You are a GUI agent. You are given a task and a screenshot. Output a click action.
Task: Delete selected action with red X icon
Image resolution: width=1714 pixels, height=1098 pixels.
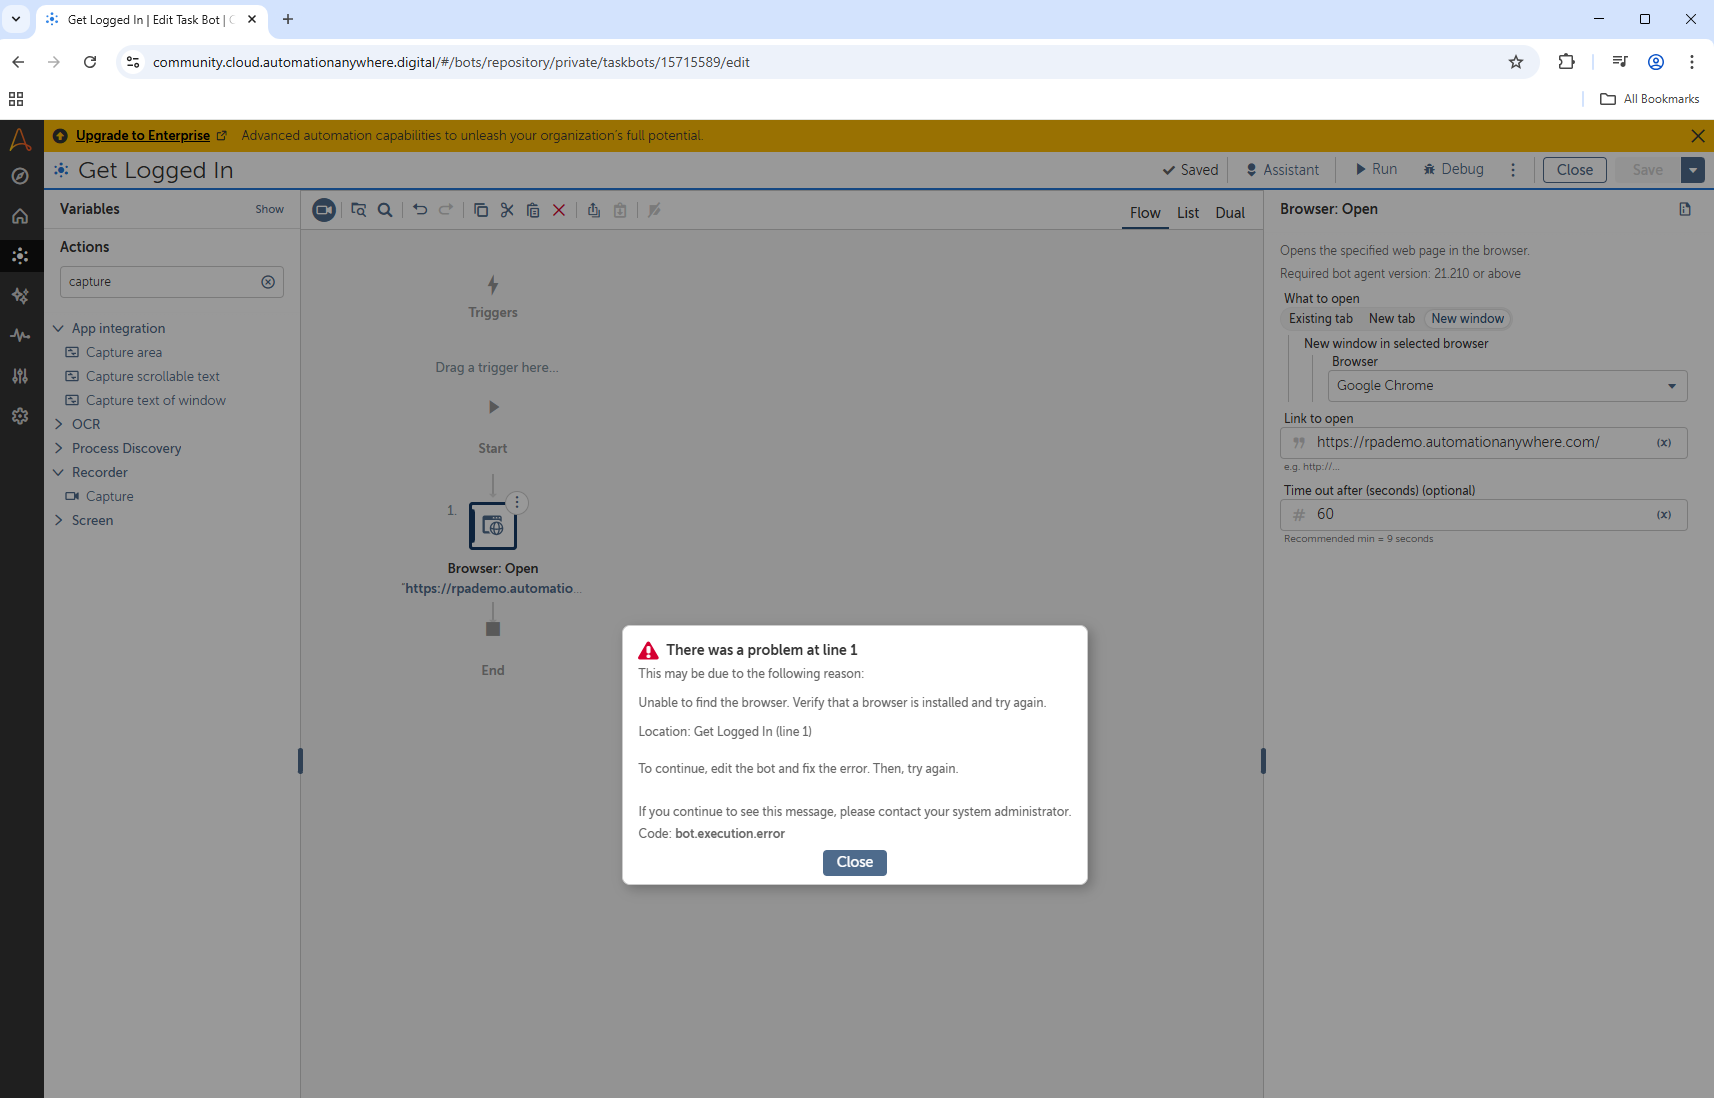coord(559,210)
